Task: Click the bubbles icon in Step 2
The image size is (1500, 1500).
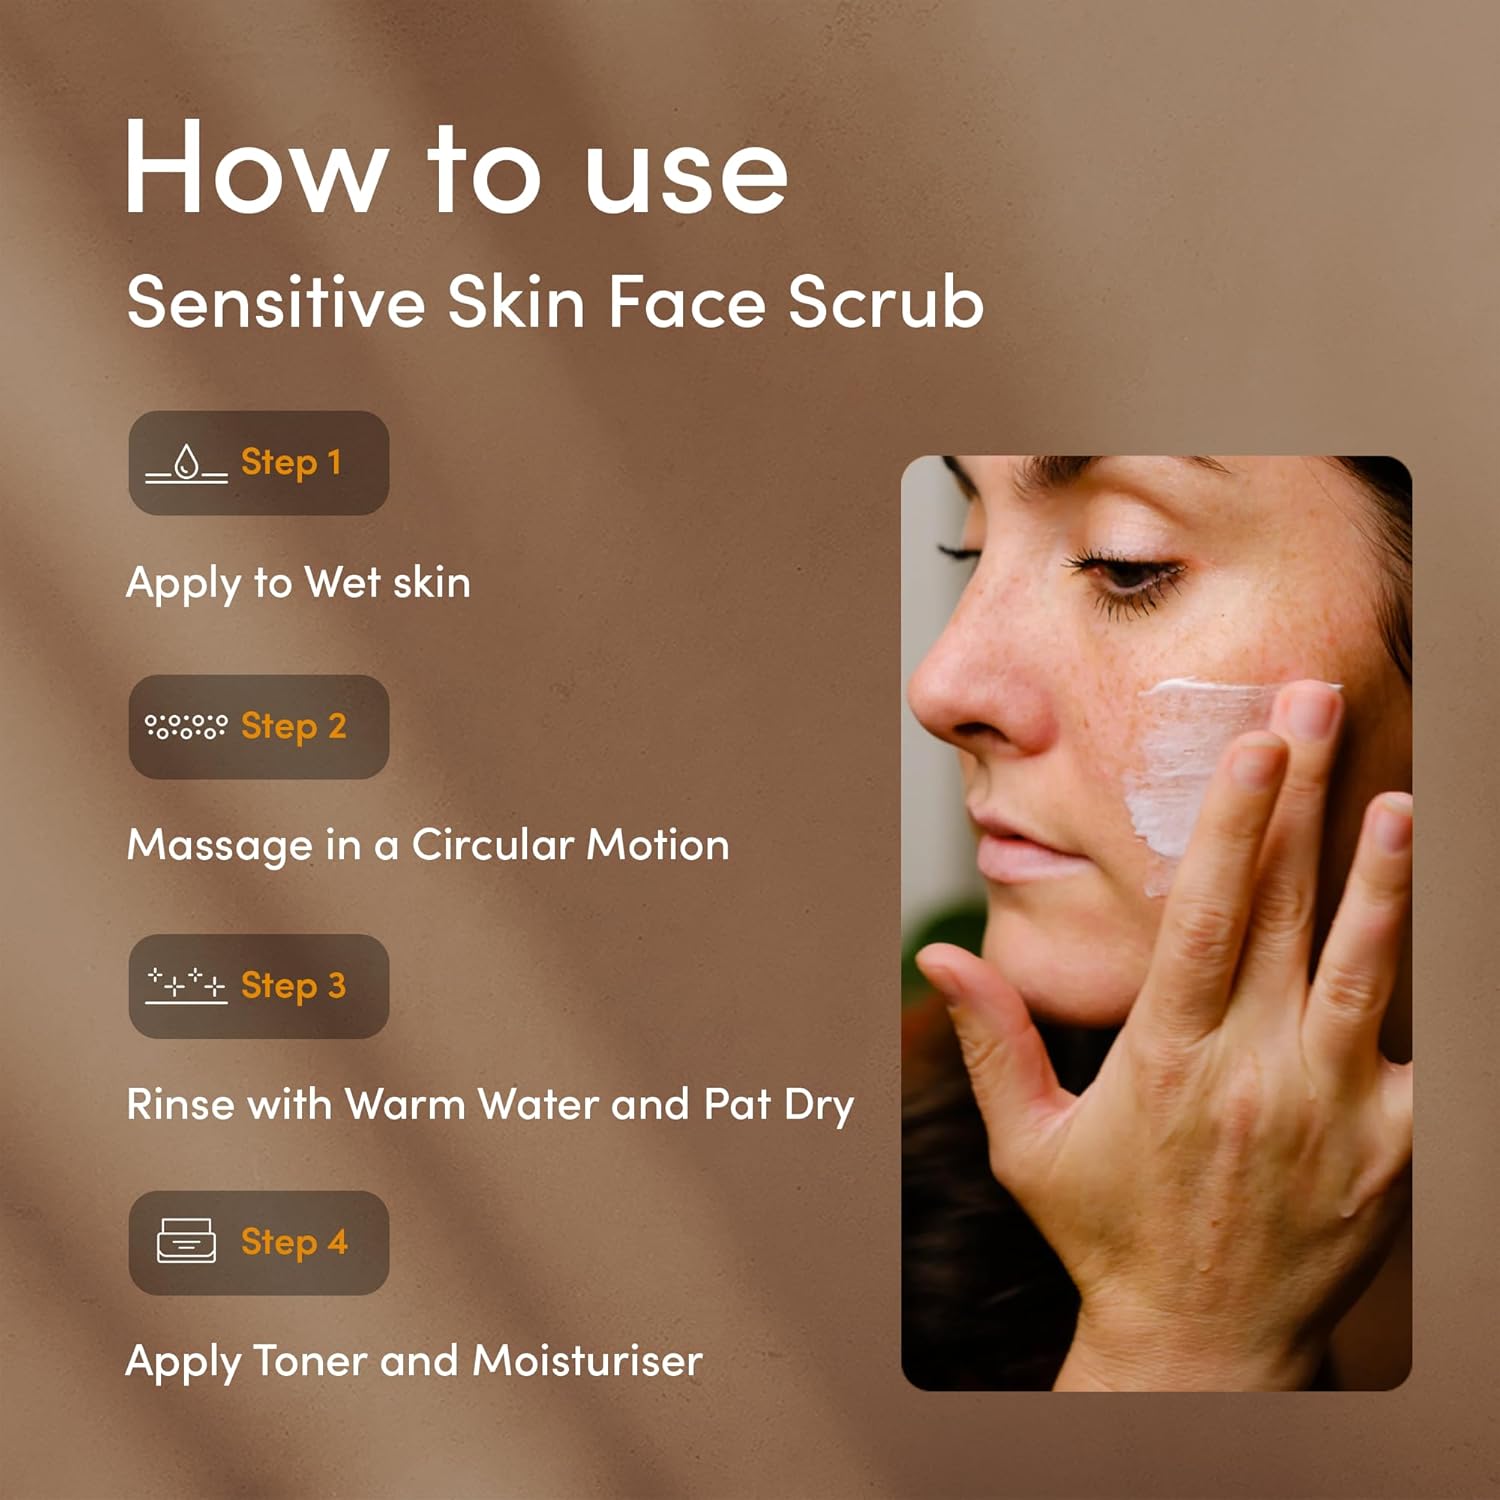Action: click(x=186, y=726)
